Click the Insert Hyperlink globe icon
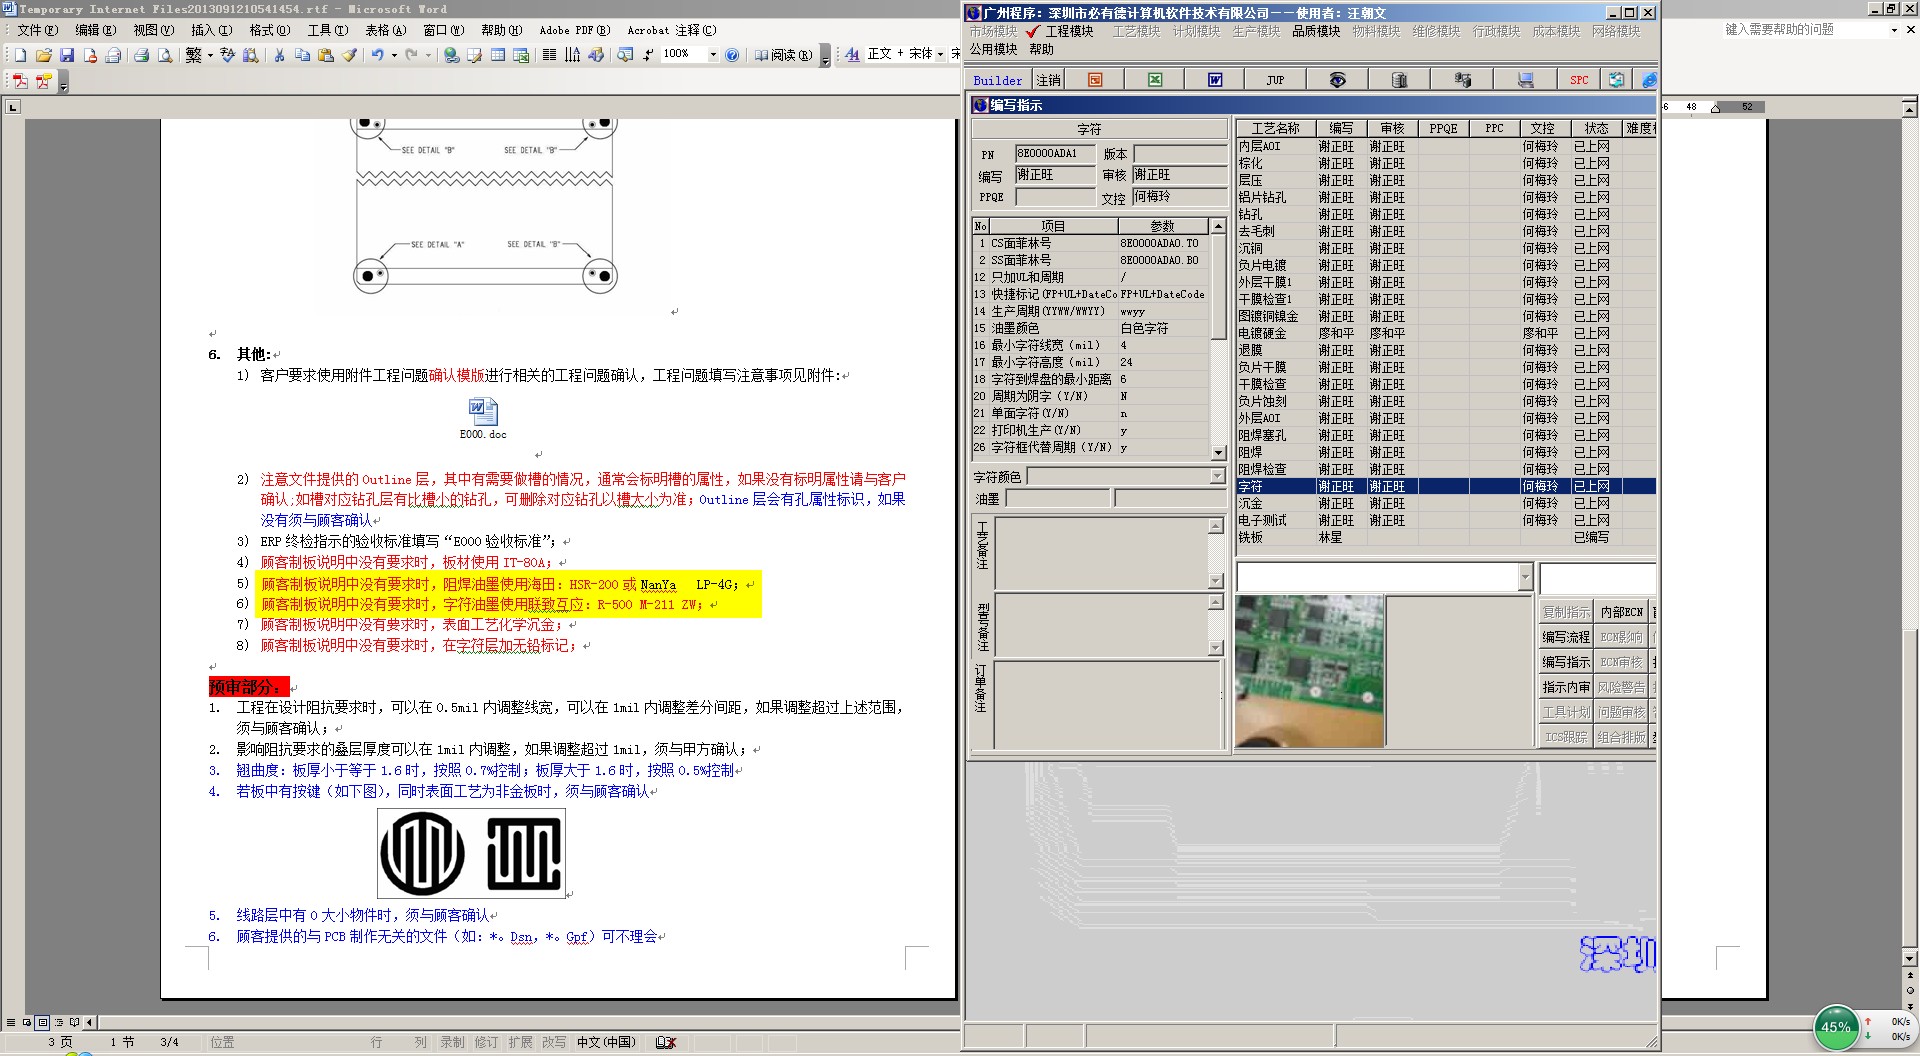 tap(452, 55)
